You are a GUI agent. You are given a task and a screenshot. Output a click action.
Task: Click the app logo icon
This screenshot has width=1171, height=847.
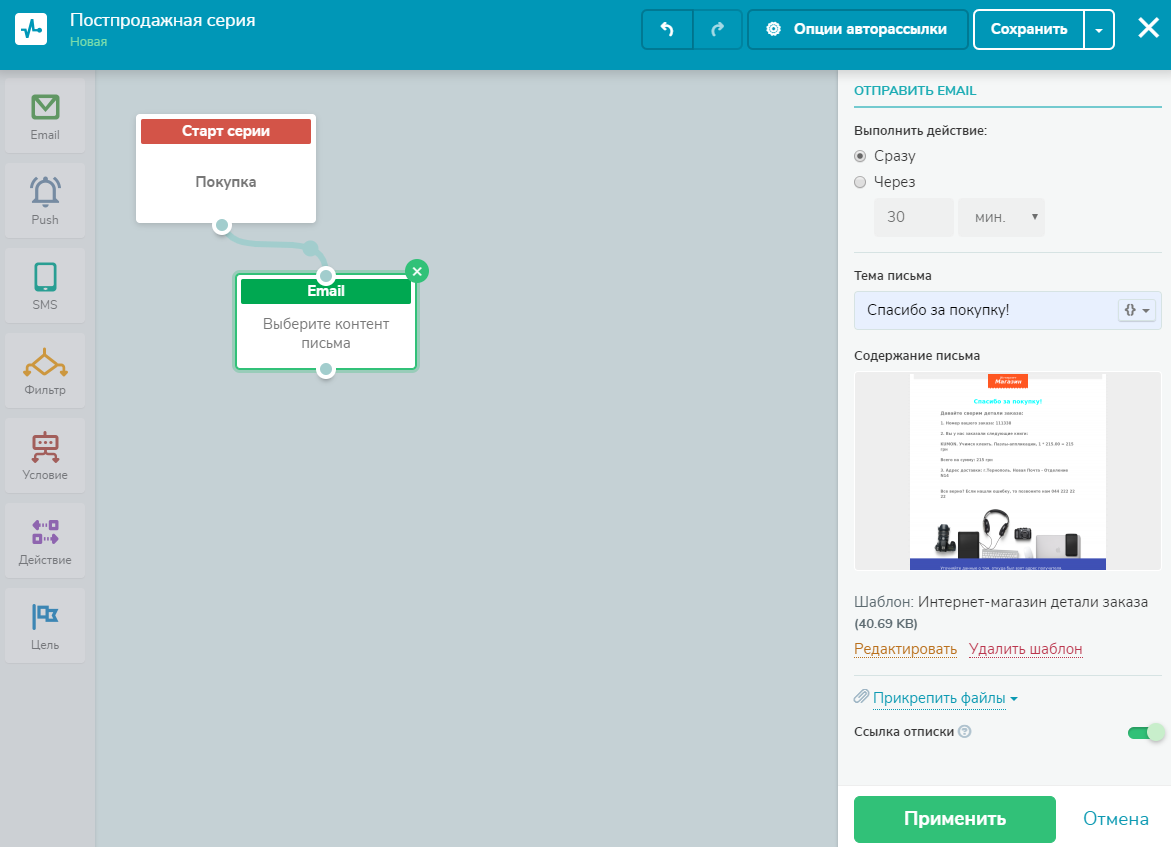[x=31, y=29]
